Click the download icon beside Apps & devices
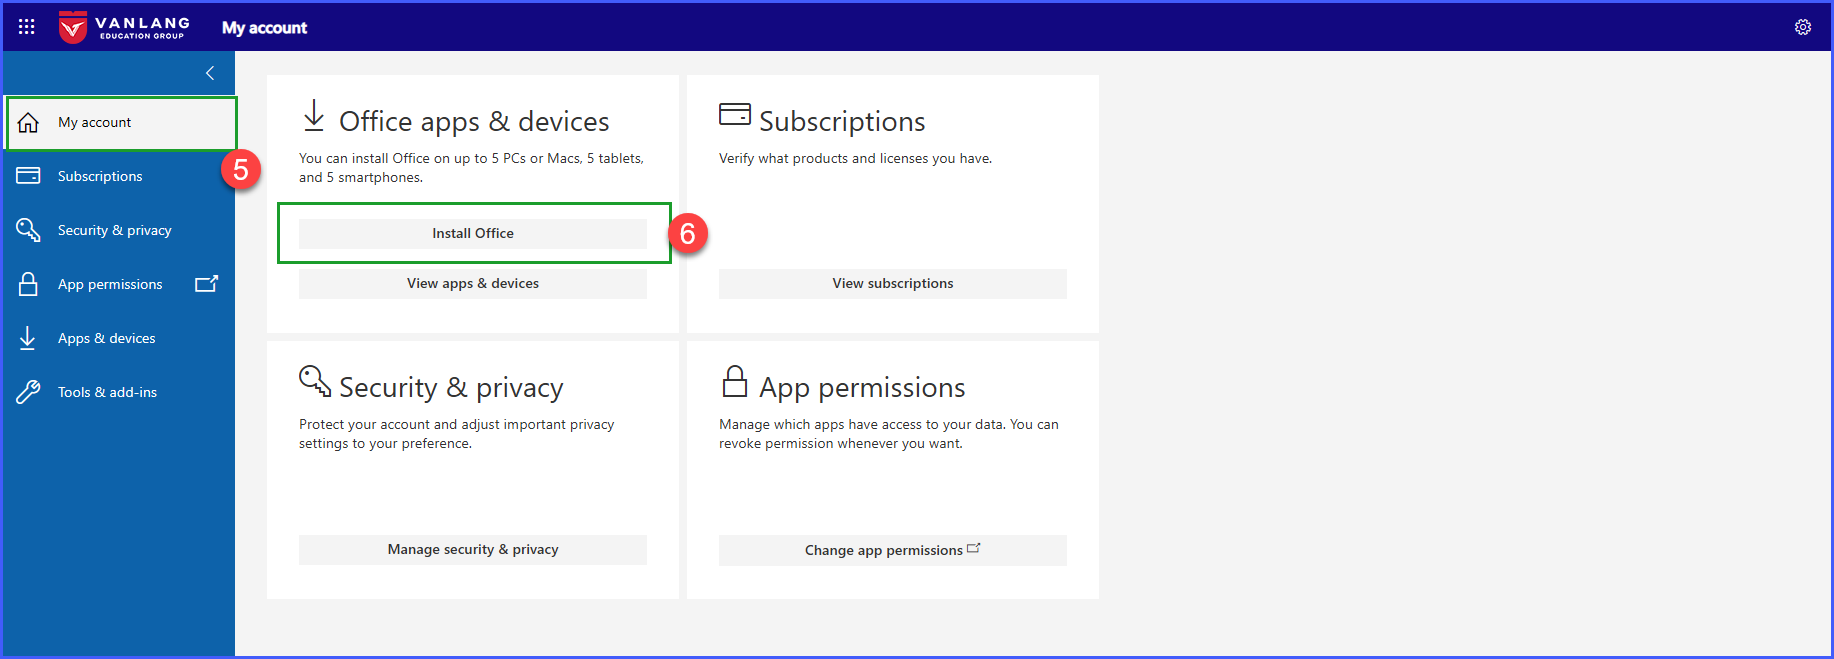Screen dimensions: 1834x659 (28, 338)
